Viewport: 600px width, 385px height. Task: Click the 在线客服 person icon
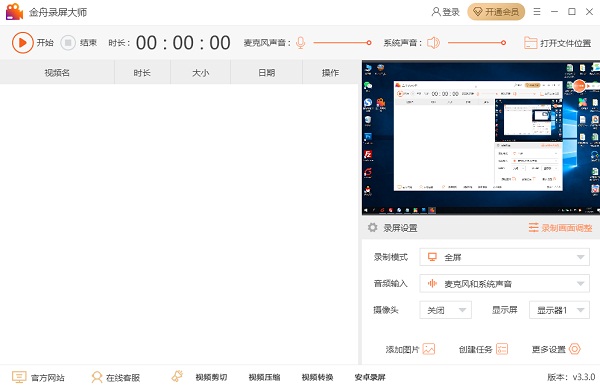pos(97,377)
